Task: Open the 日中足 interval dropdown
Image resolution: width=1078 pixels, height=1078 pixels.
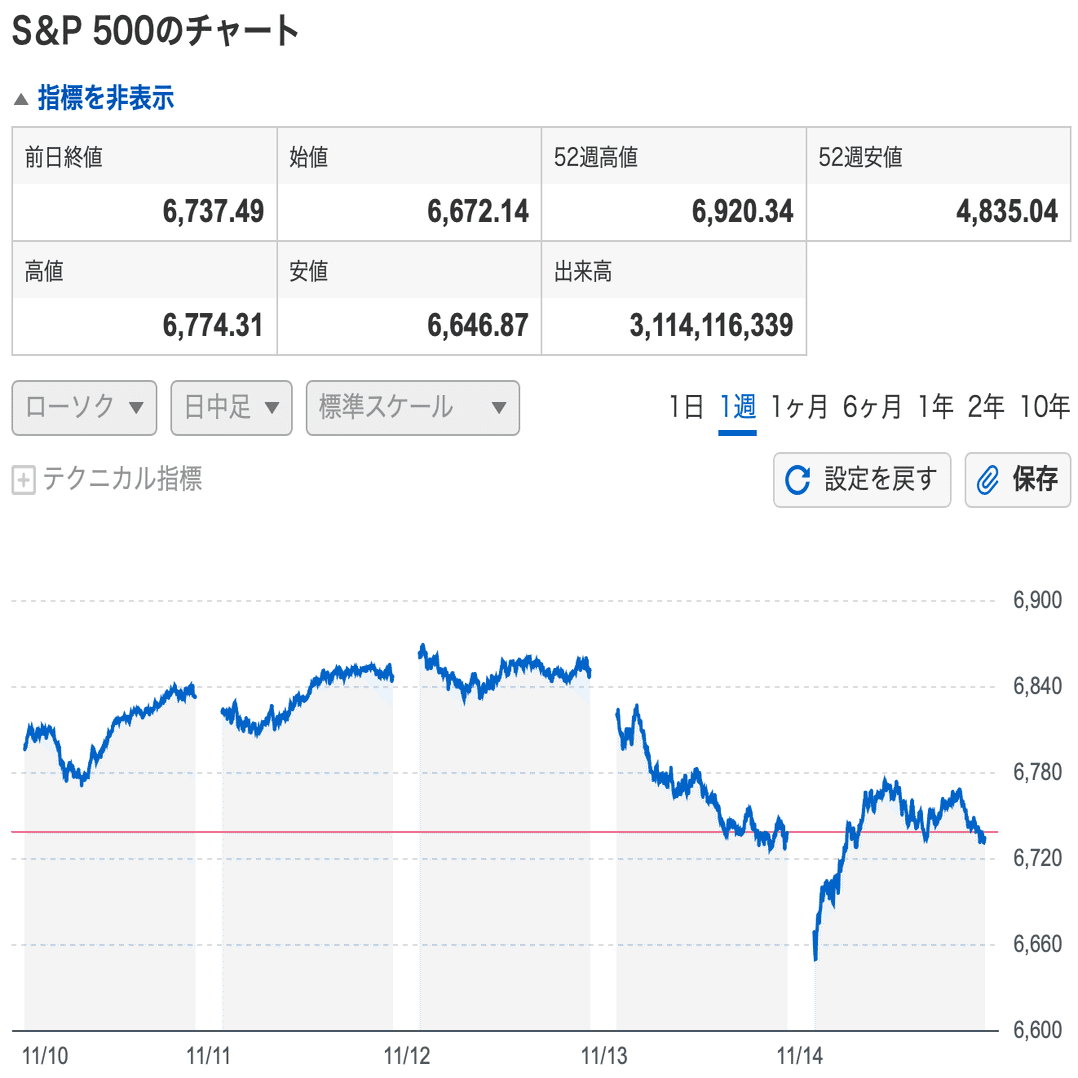Action: tap(231, 408)
